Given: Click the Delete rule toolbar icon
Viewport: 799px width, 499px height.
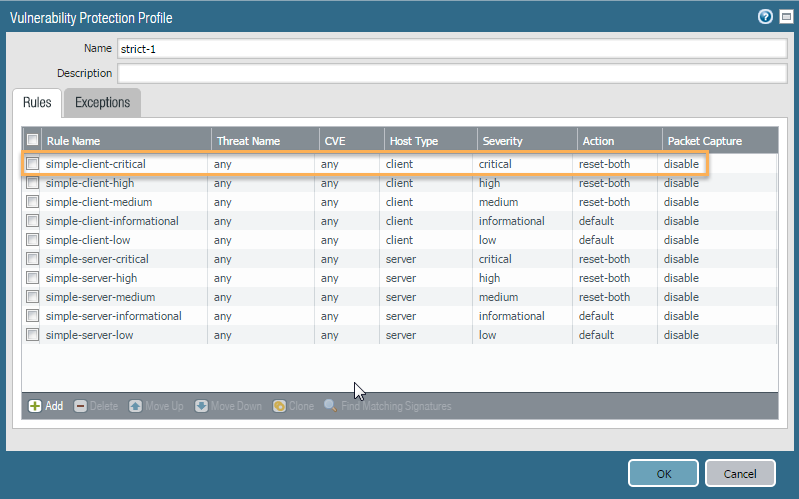Looking at the screenshot, I should pos(80,406).
